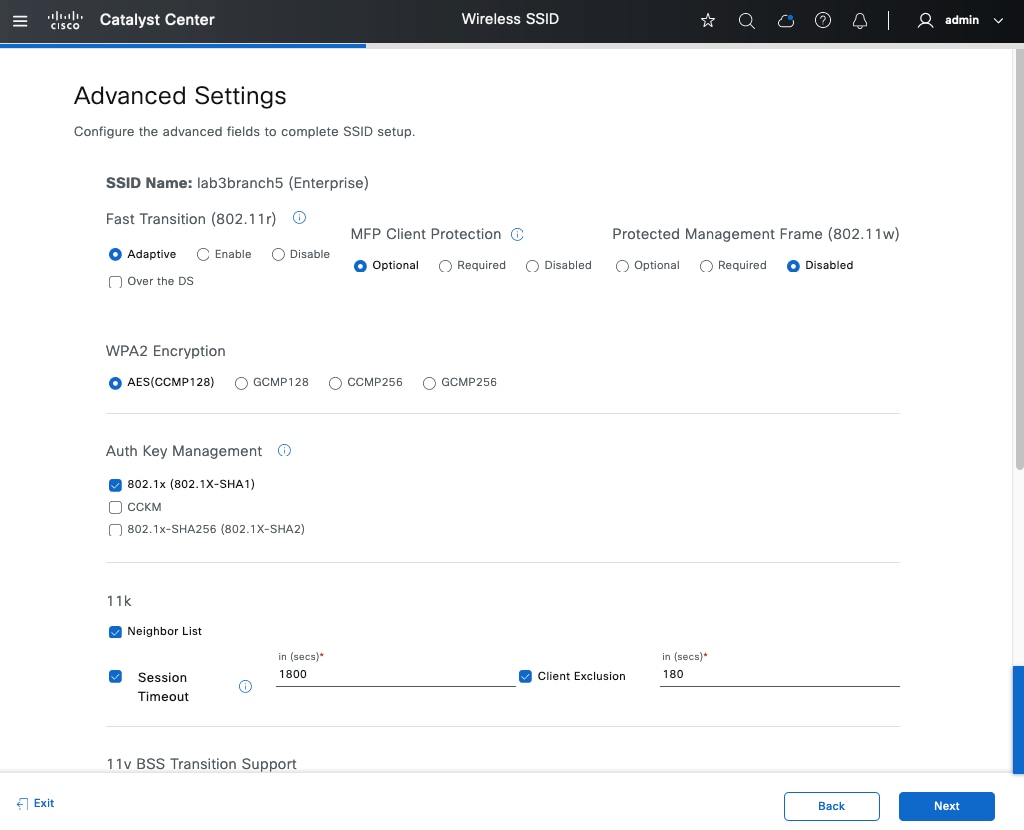This screenshot has height=830, width=1024.
Task: Select GCMP256 encryption radio button
Action: [x=430, y=382]
